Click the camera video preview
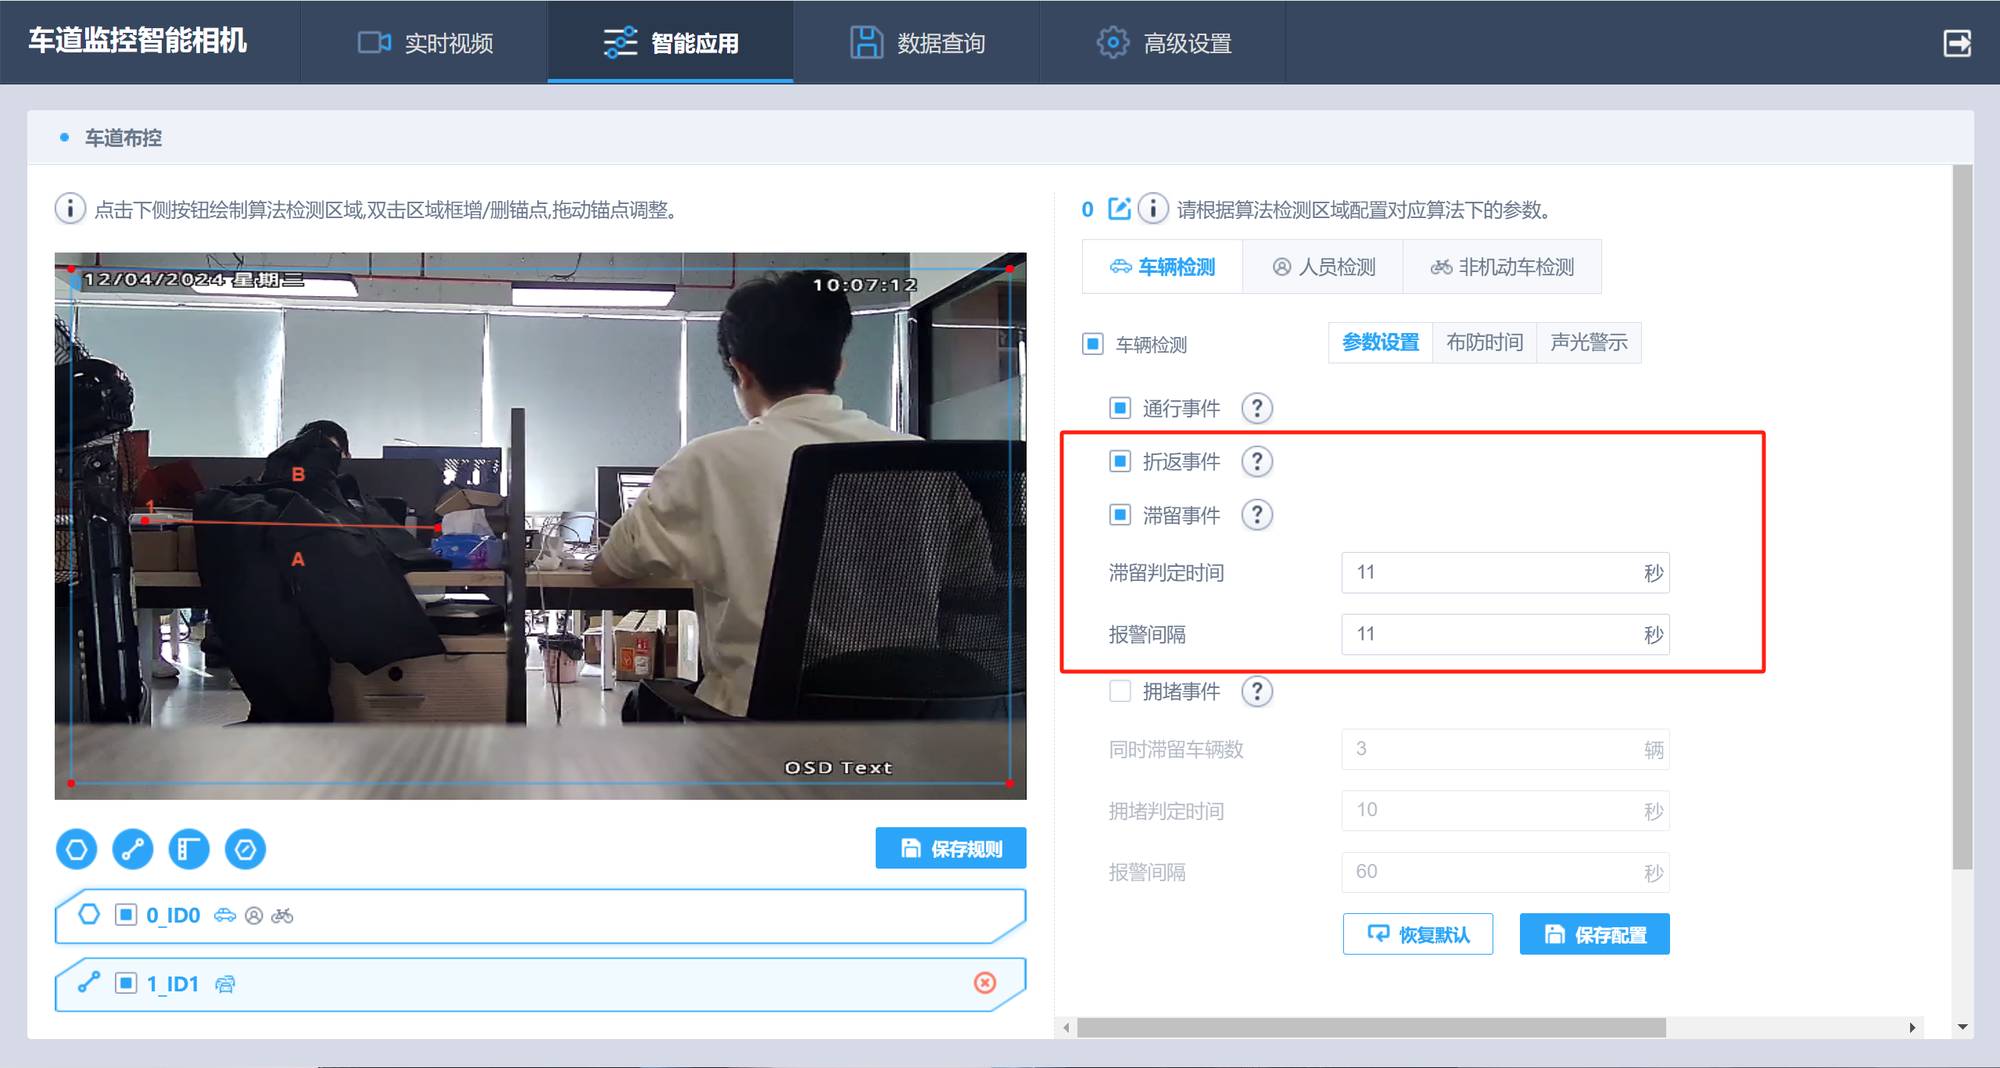The height and width of the screenshot is (1068, 2000). click(x=540, y=526)
